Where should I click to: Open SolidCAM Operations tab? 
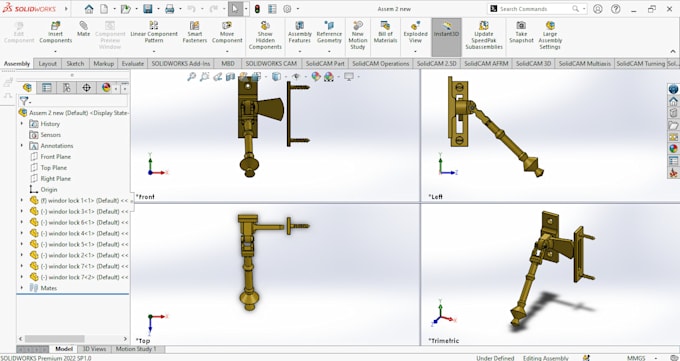click(x=381, y=63)
